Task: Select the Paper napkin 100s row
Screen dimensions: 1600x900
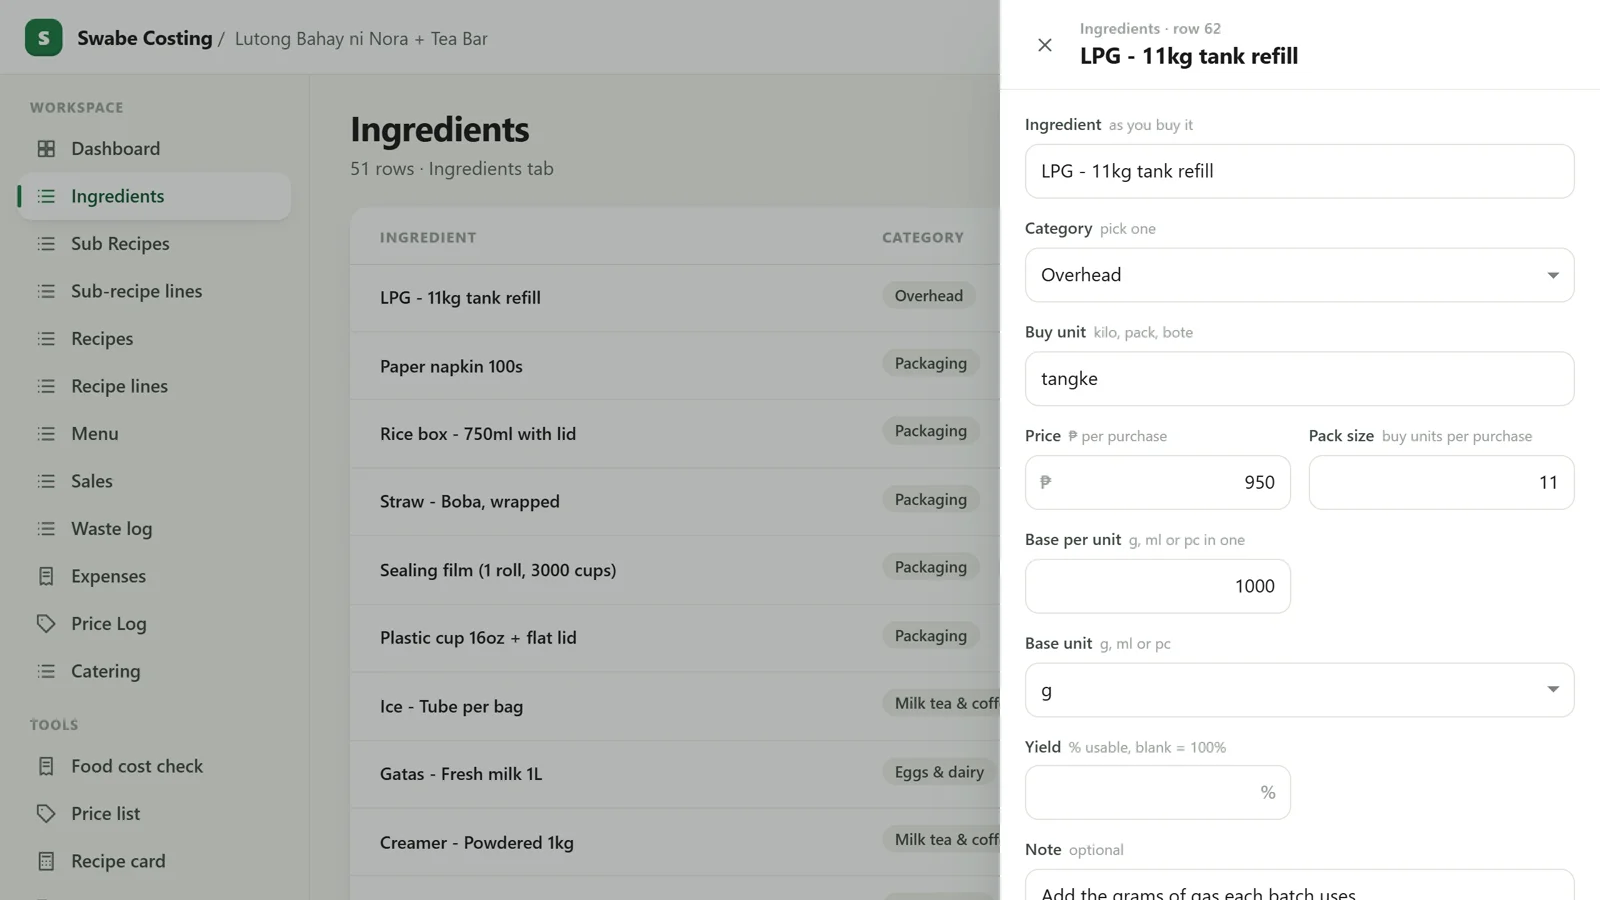Action: click(675, 366)
